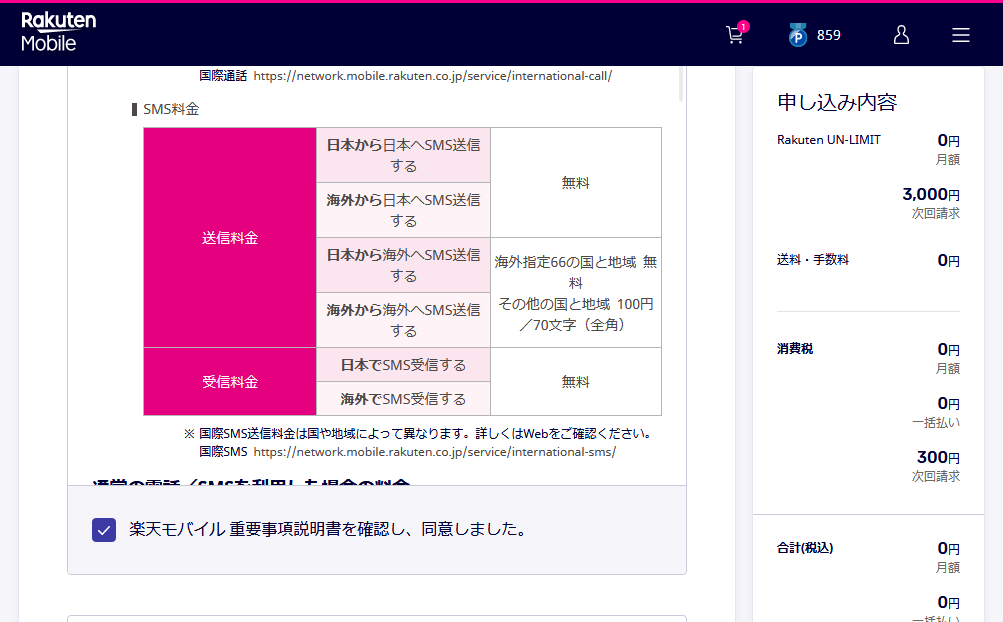Open the international-sms service URL

coord(434,451)
